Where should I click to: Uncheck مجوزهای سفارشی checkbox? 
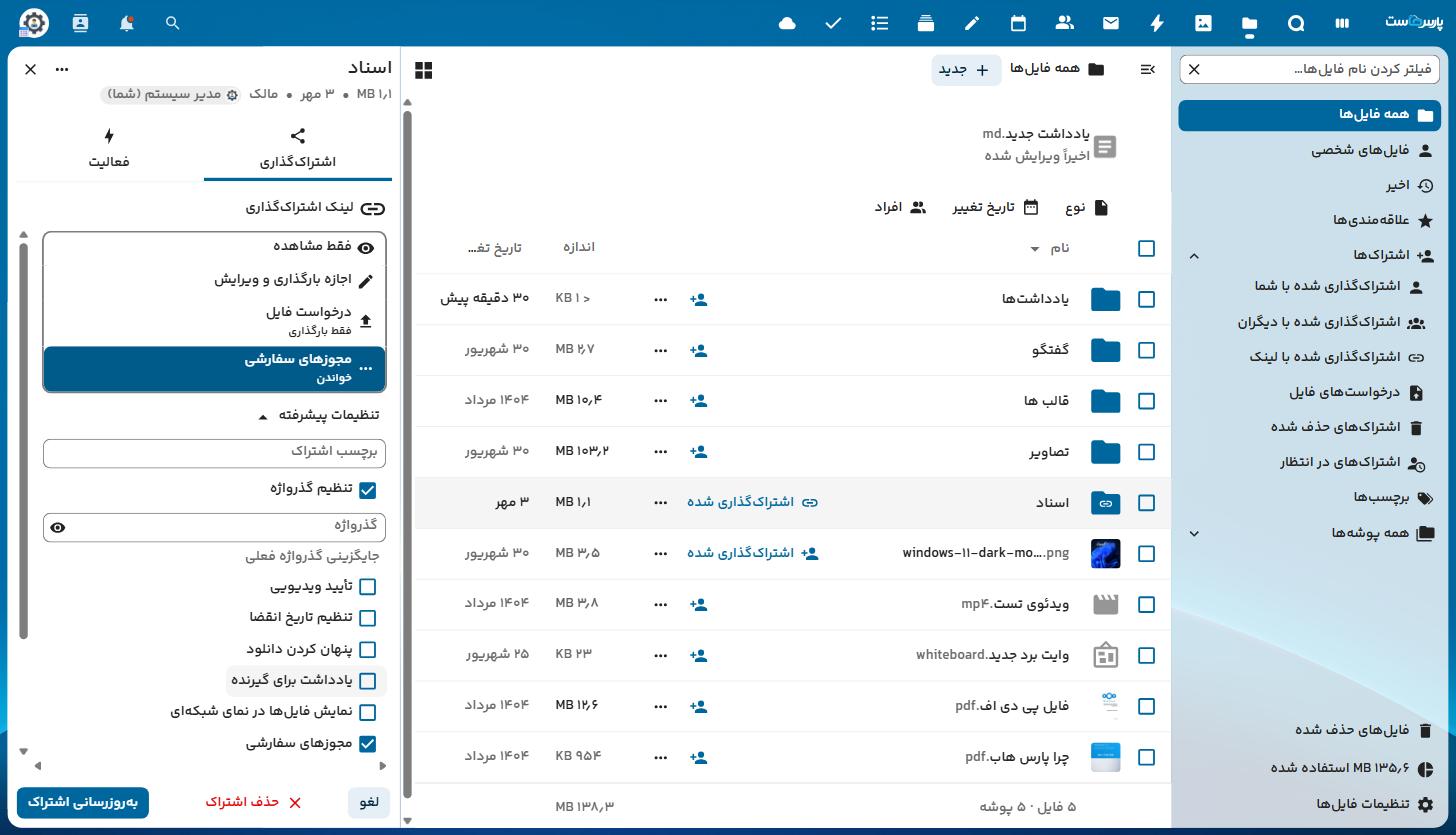click(x=368, y=744)
